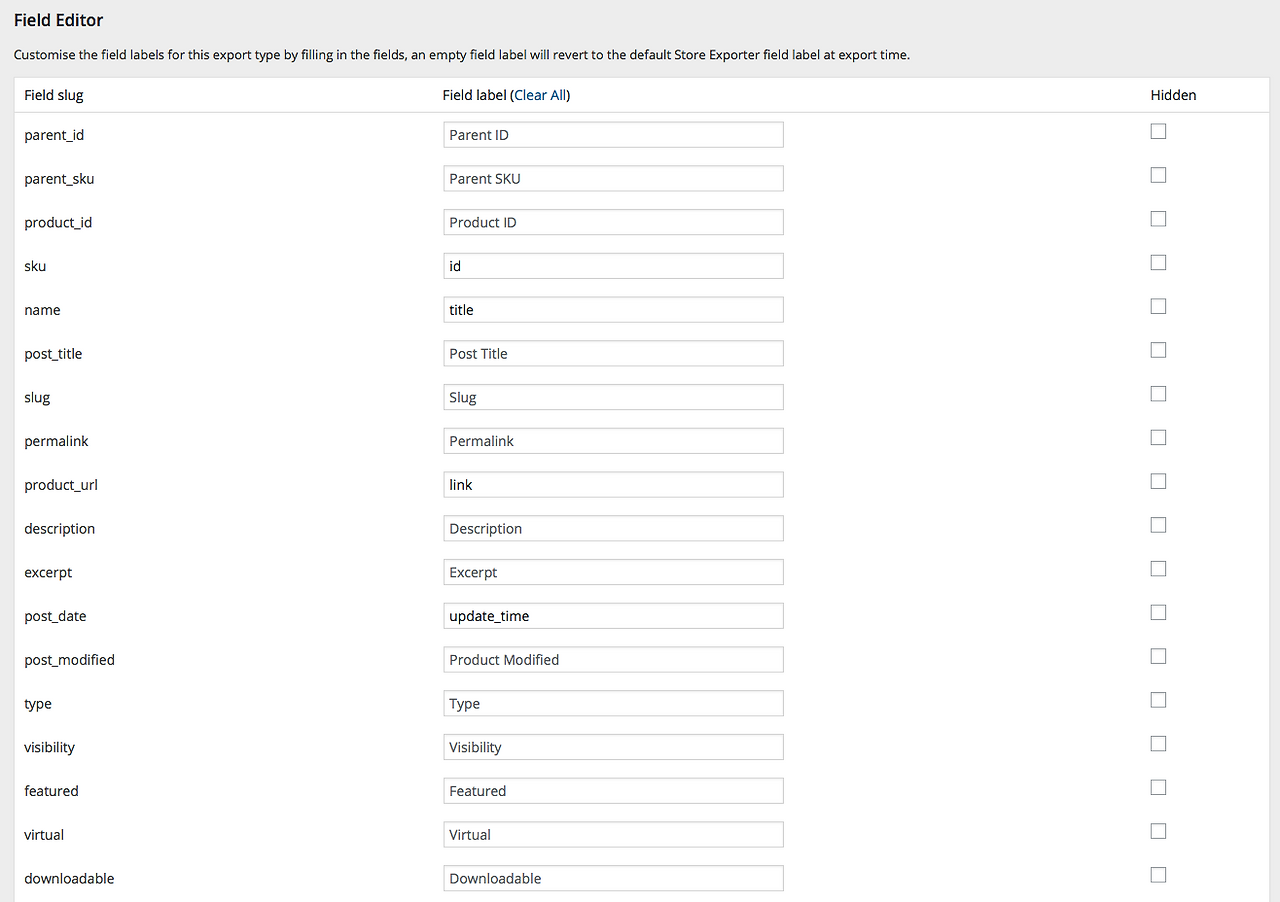Click the 'Field slug' column header text
Image resolution: width=1280 pixels, height=902 pixels.
tap(54, 95)
